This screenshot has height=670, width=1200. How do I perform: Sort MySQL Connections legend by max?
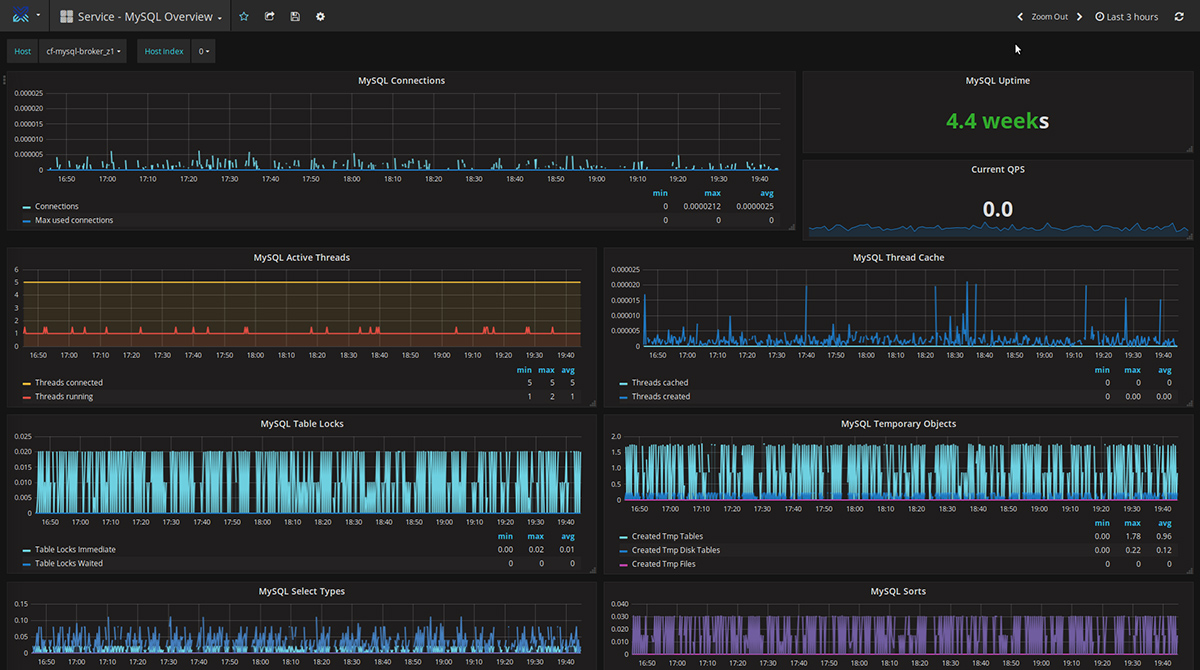click(x=712, y=193)
